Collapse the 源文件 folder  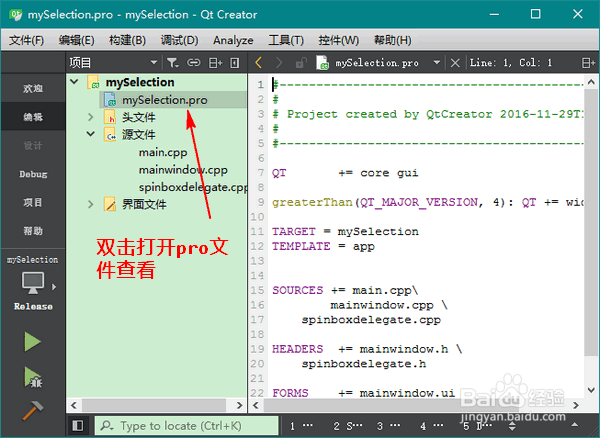click(x=91, y=134)
